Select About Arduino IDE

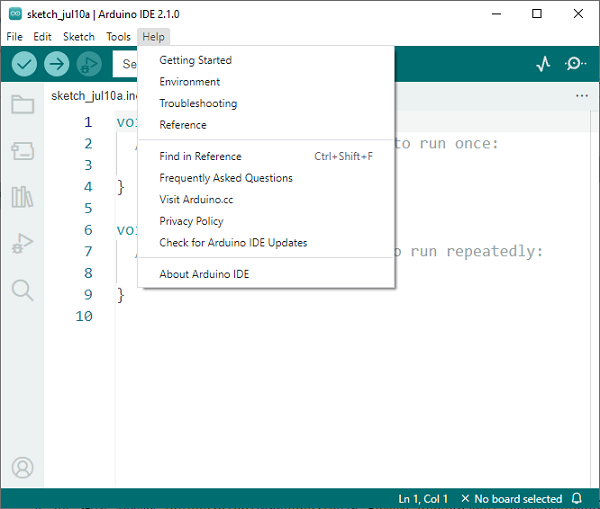[266, 274]
